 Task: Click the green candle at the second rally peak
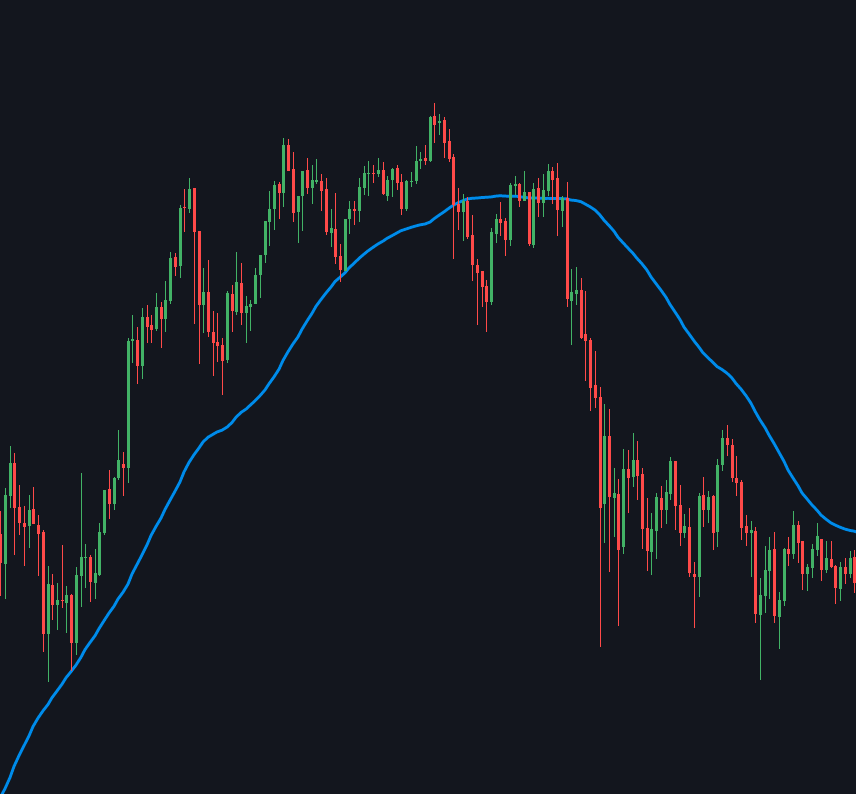tap(284, 165)
